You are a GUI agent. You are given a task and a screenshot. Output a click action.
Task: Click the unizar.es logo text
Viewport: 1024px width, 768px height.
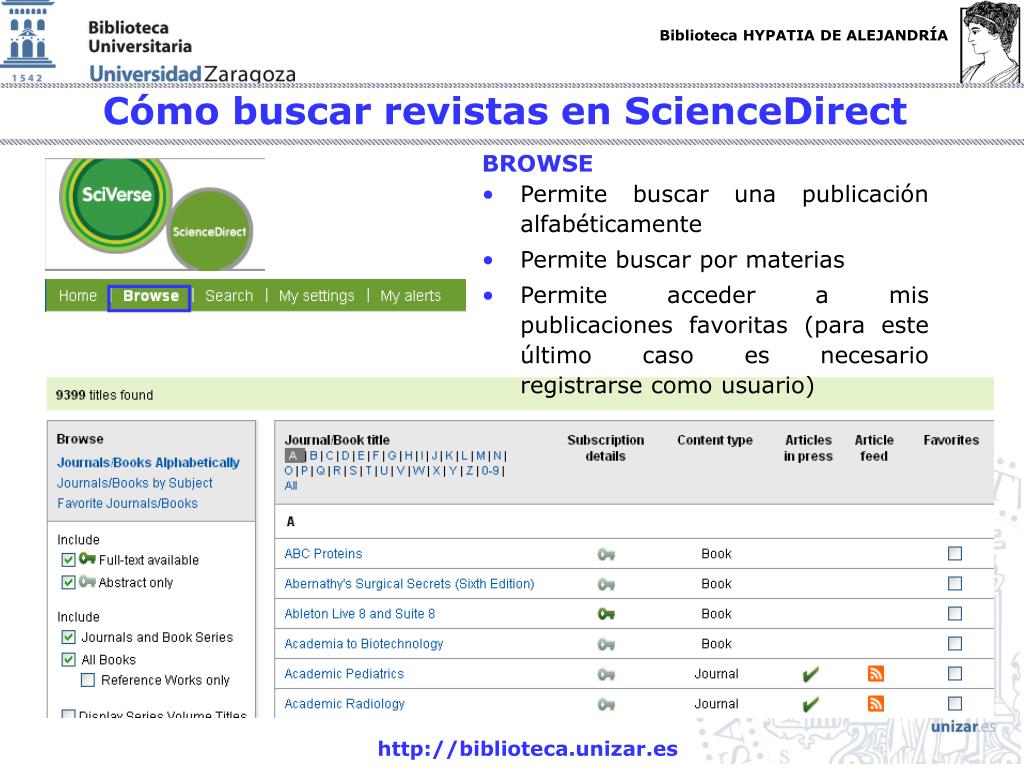coord(963,727)
